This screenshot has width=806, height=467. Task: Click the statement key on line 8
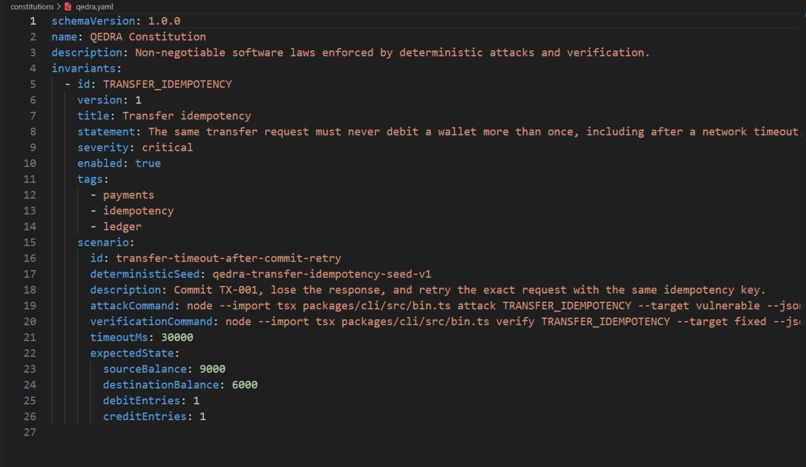(106, 132)
